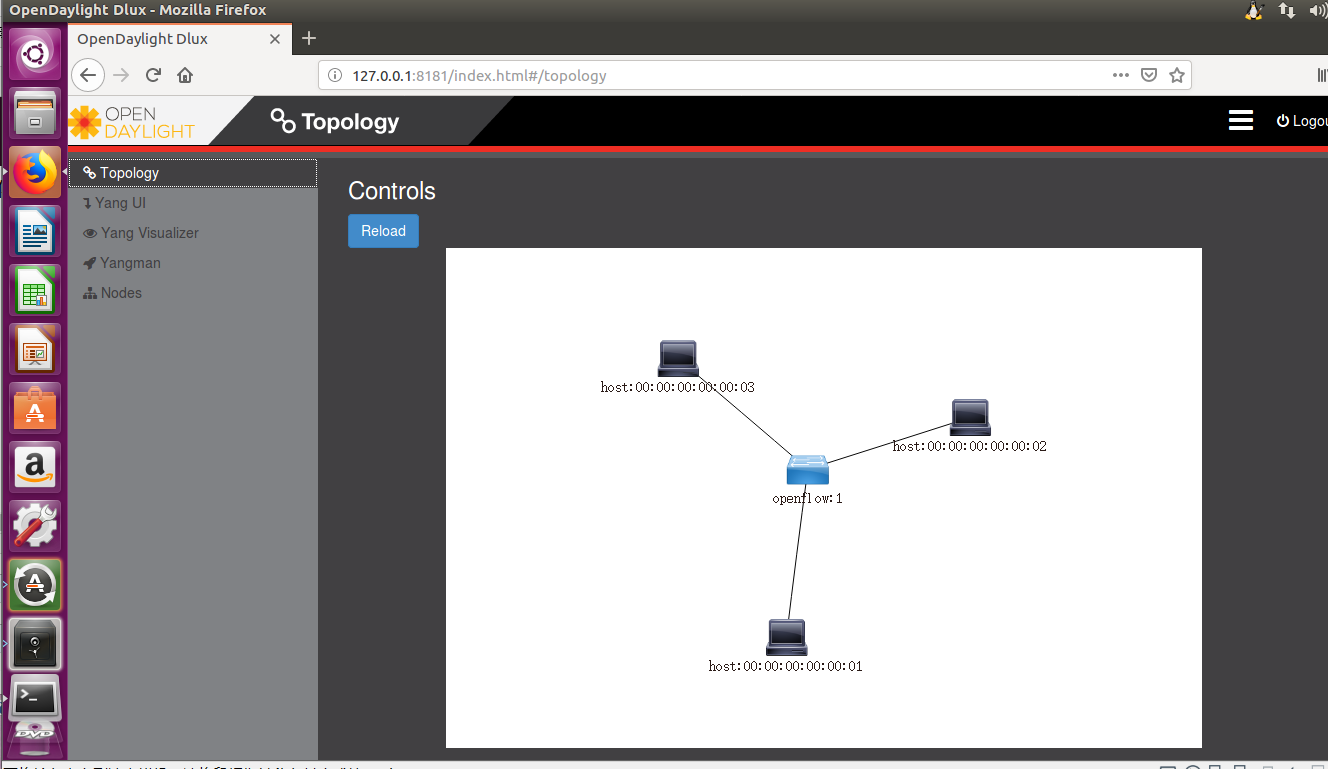Open Yang UI in sidebar
This screenshot has height=769, width=1328.
(121, 203)
